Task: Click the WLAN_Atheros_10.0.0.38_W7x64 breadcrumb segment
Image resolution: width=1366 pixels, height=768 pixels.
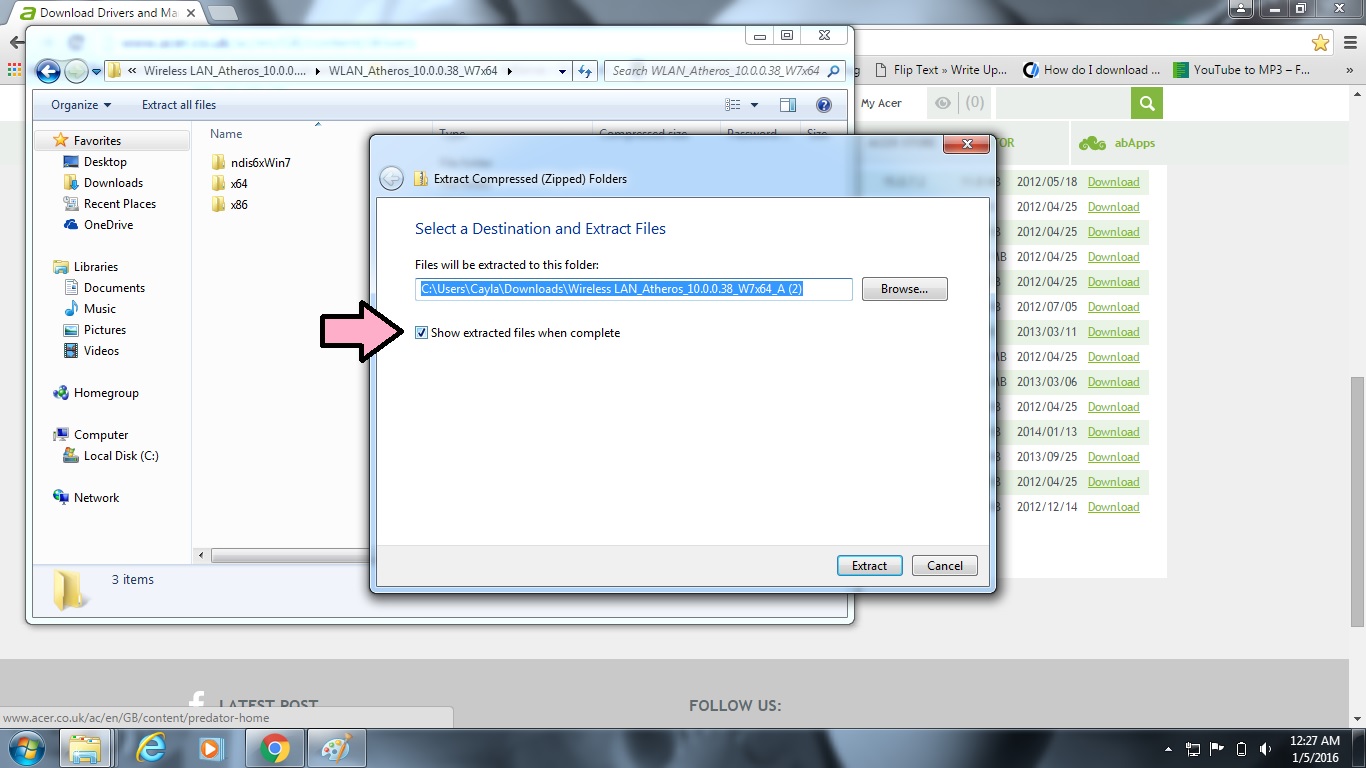Action: (x=413, y=71)
